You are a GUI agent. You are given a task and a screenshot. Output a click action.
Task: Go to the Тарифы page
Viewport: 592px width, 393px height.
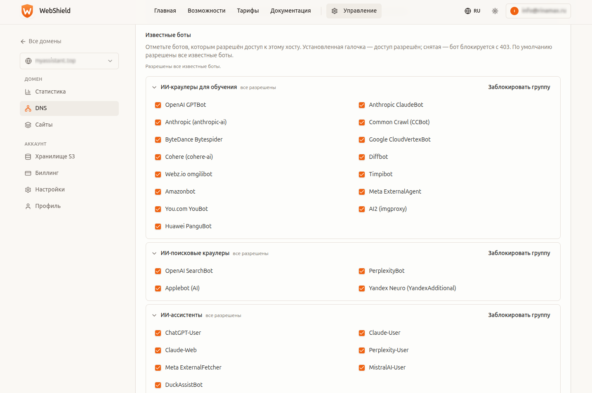pos(248,11)
